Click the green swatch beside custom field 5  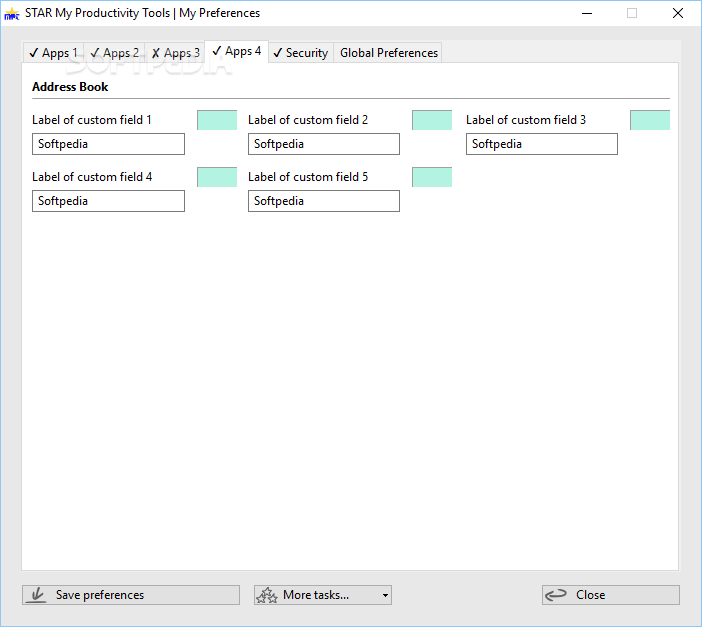click(432, 177)
